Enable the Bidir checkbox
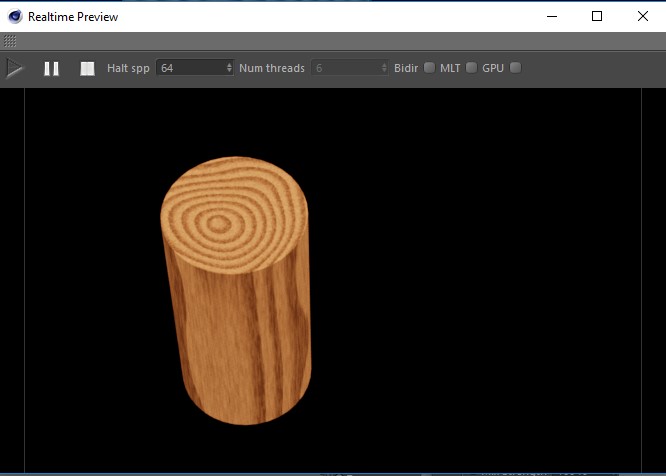Image resolution: width=666 pixels, height=476 pixels. pos(429,68)
